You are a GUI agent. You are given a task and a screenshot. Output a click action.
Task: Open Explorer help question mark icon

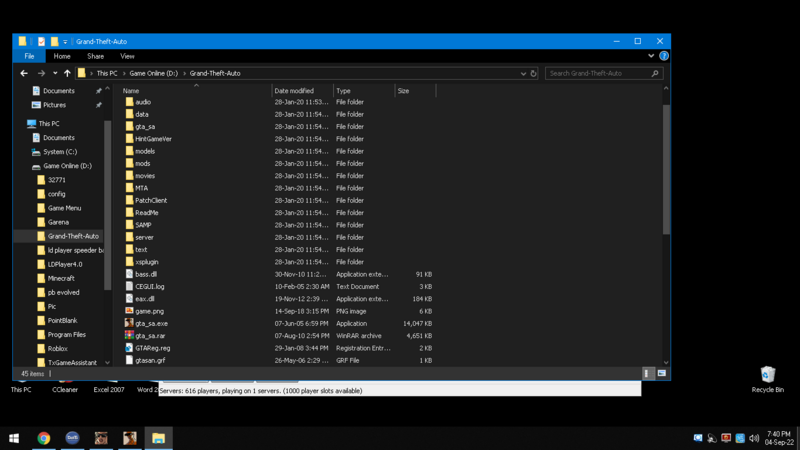click(x=664, y=56)
